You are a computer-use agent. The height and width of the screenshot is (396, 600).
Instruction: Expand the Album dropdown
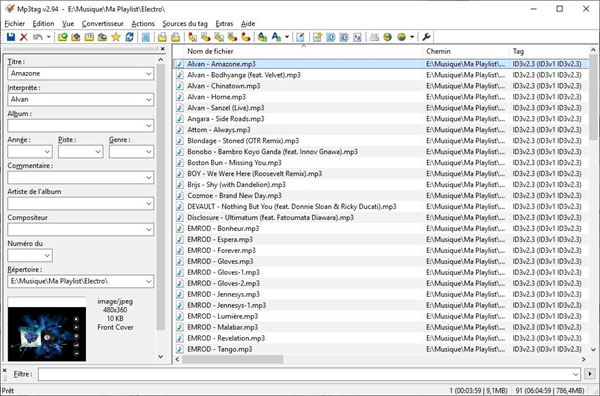pyautogui.click(x=149, y=125)
